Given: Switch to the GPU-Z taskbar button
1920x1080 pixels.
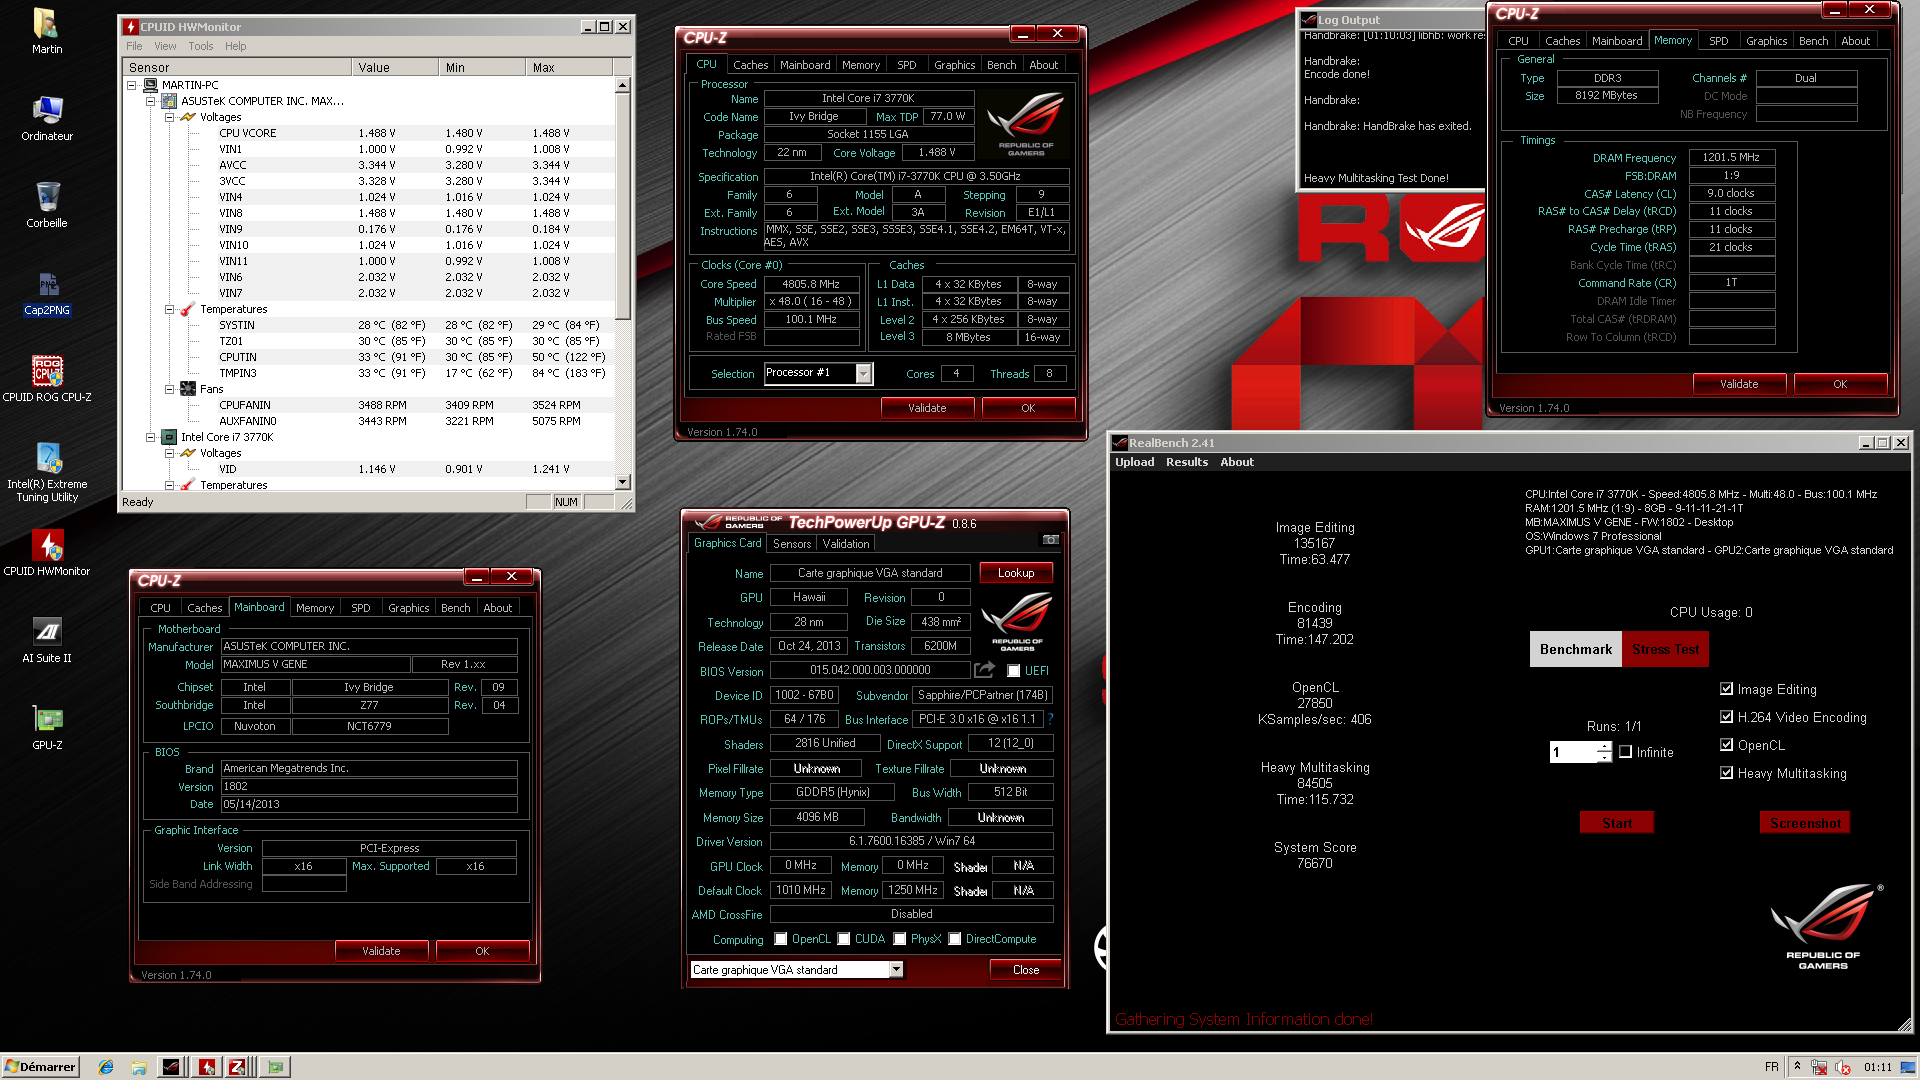Looking at the screenshot, I should (275, 1067).
